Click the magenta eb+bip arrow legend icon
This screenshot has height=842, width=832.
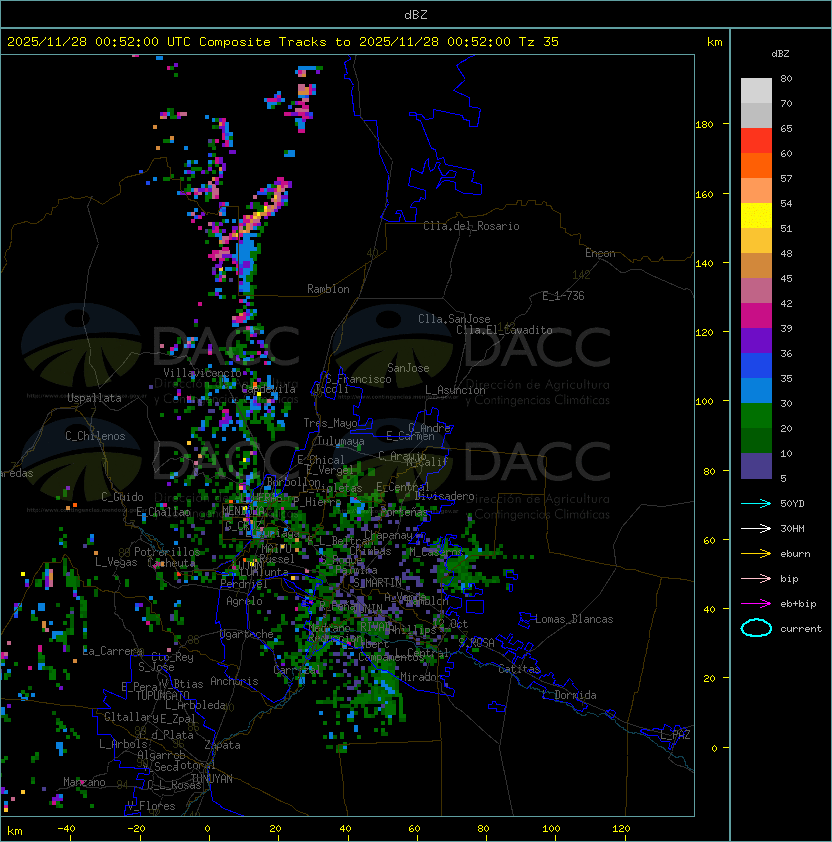[x=756, y=604]
